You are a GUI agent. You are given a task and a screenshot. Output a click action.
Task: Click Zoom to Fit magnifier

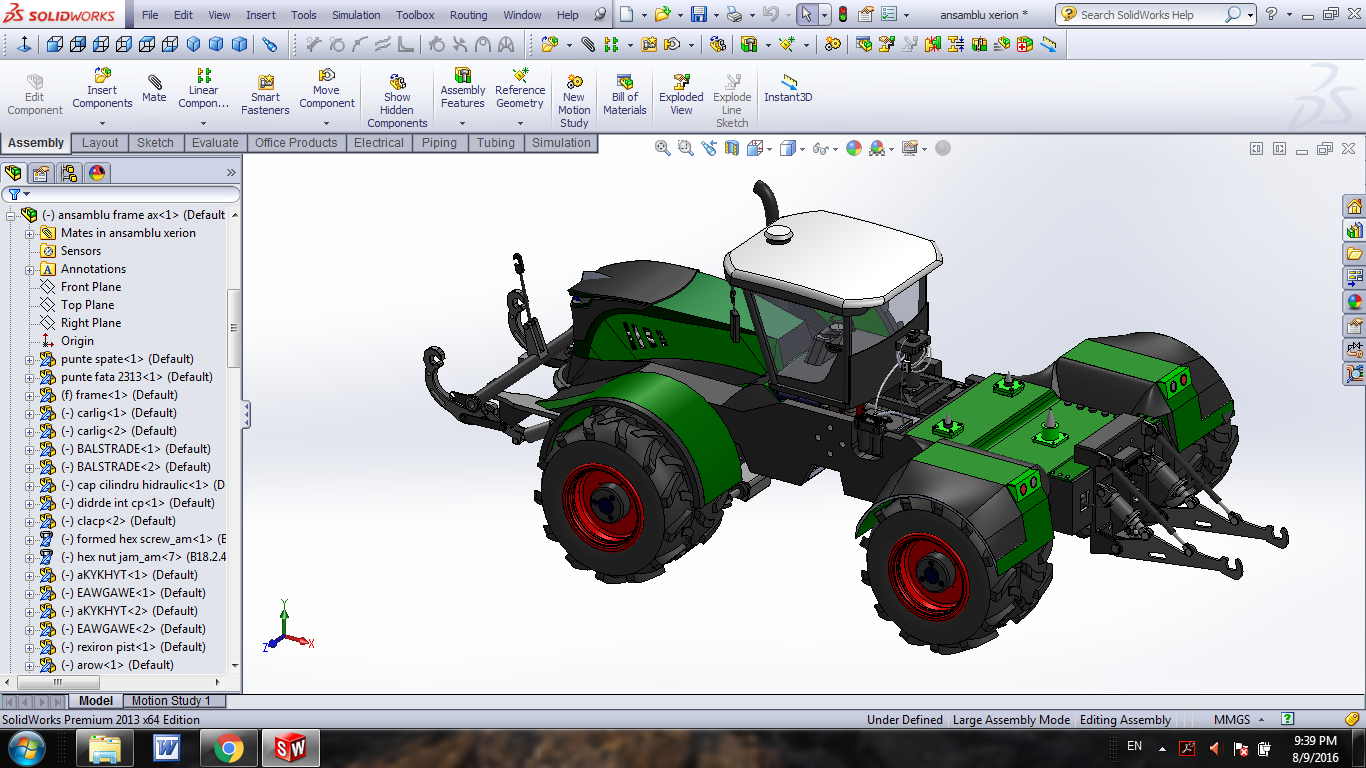coord(662,148)
